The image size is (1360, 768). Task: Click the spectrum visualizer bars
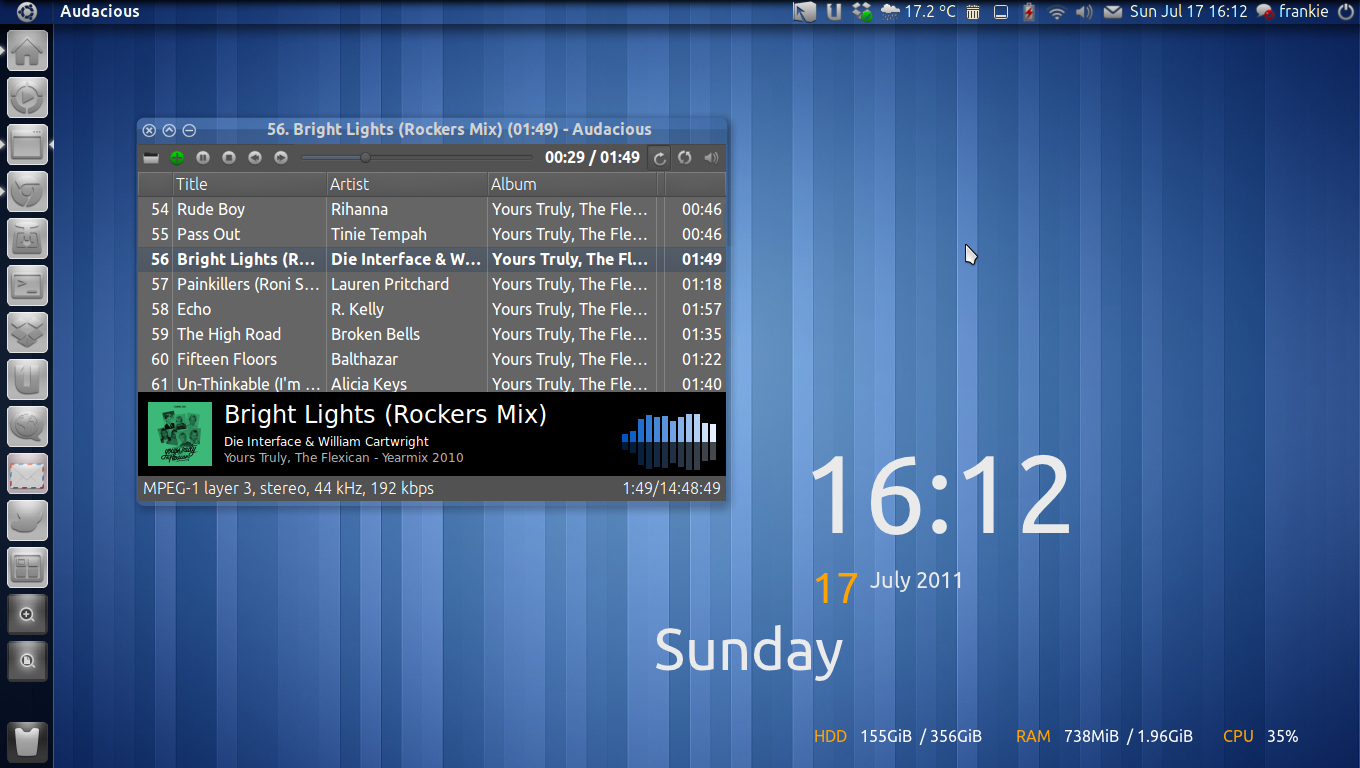(669, 440)
